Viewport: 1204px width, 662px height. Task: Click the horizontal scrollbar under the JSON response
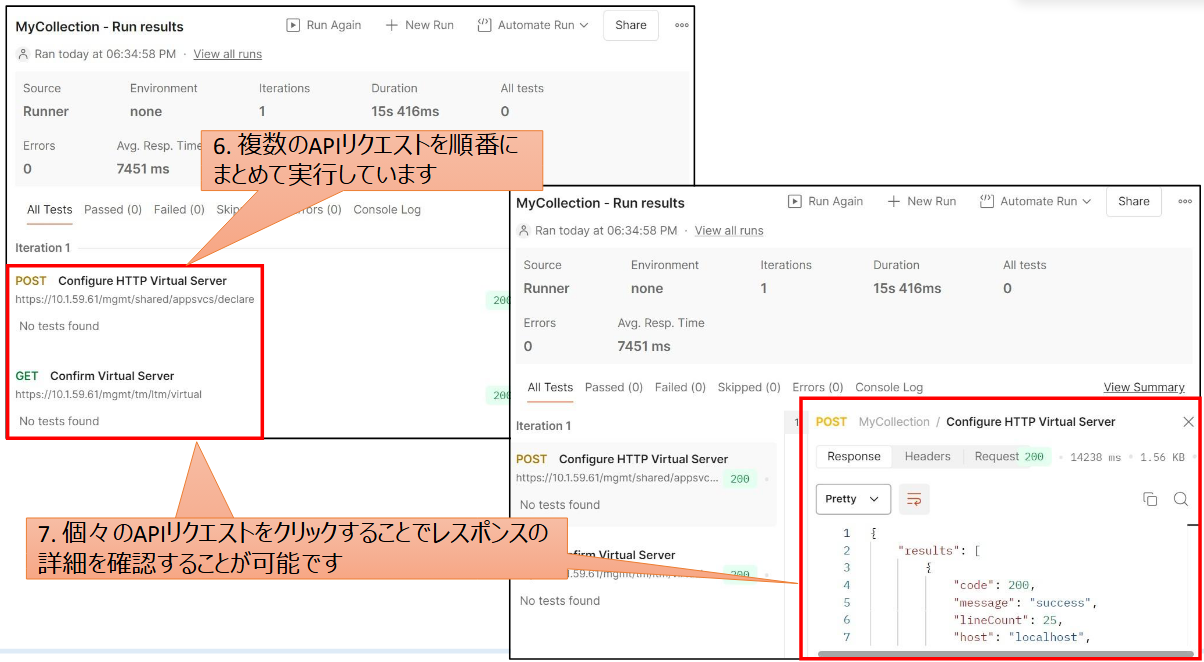click(1000, 654)
